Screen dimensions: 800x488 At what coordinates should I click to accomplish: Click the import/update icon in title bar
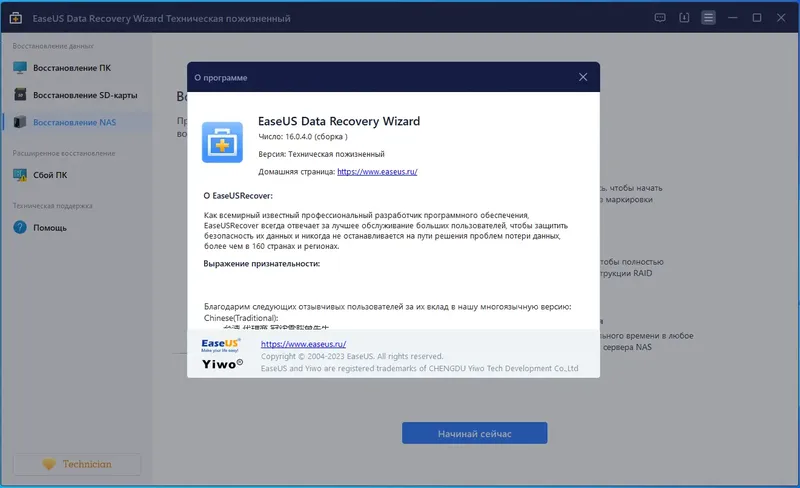point(684,18)
